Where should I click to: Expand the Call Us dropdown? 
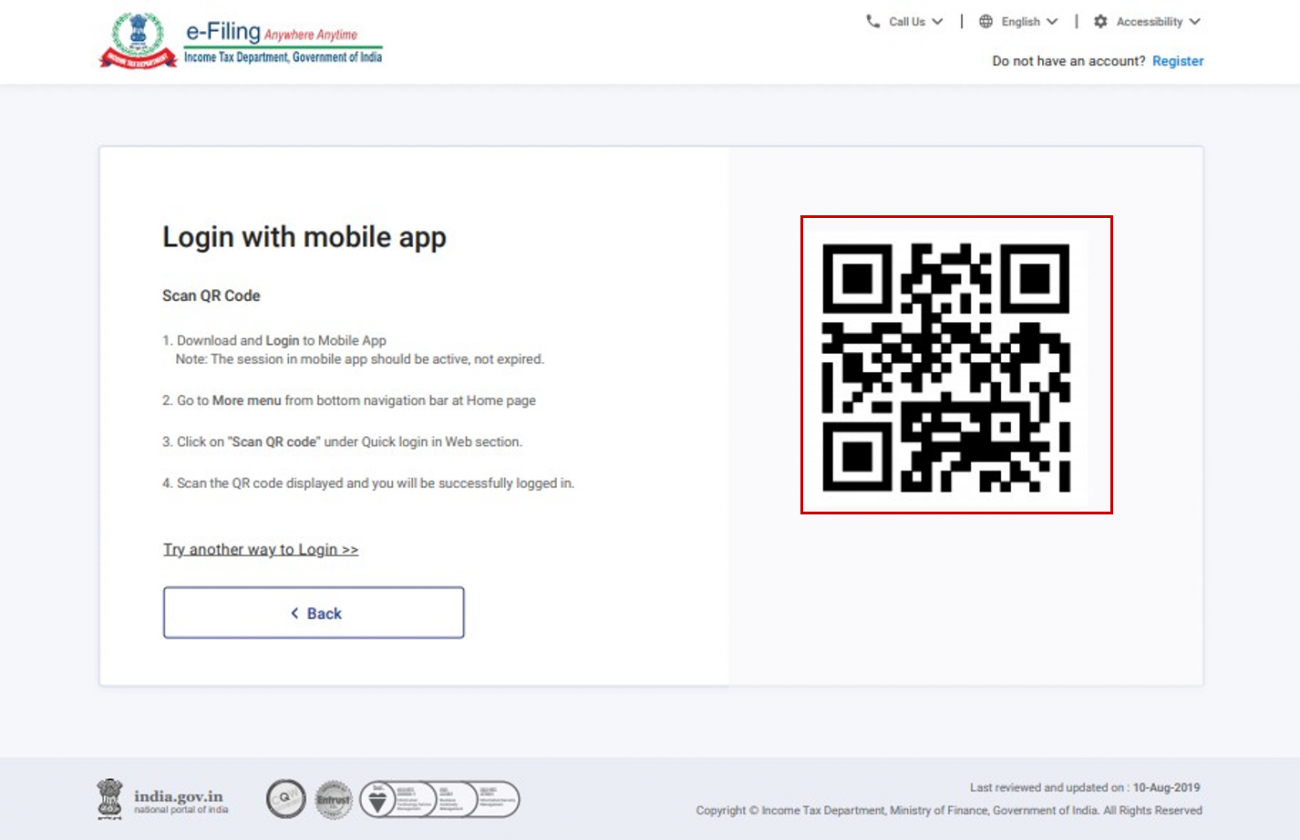906,21
